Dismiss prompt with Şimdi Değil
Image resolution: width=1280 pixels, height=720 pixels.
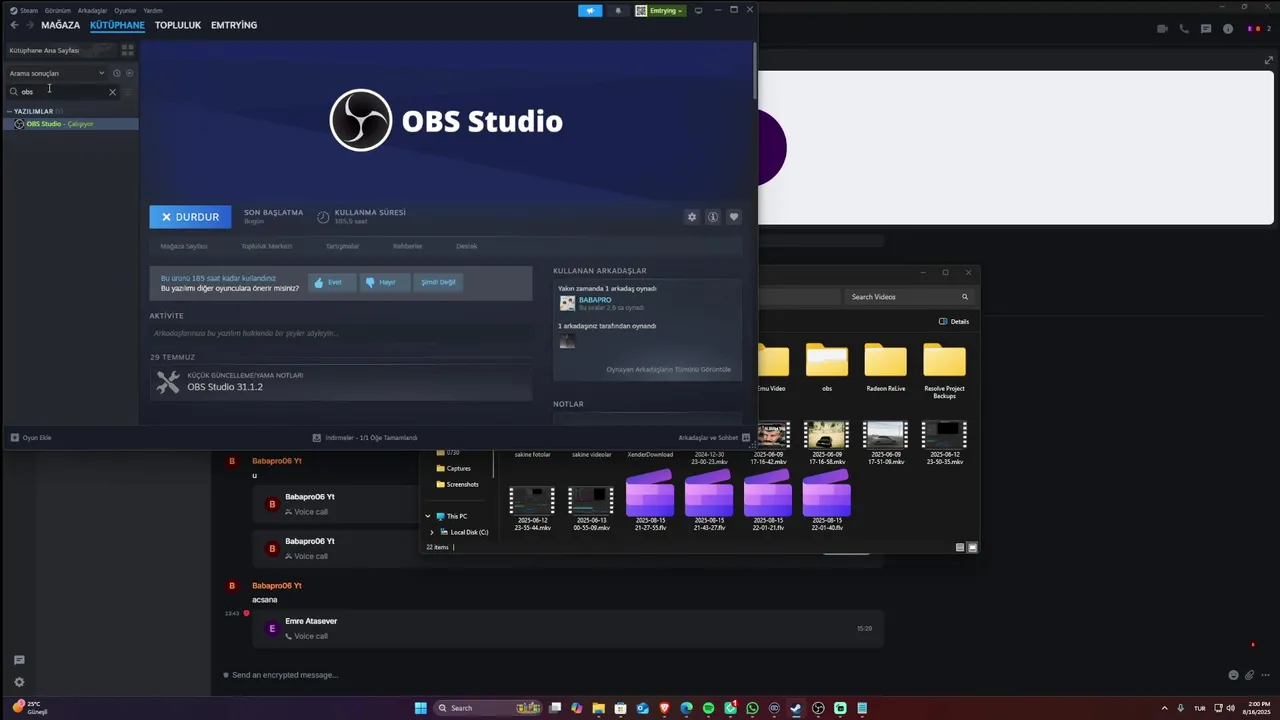pyautogui.click(x=437, y=282)
